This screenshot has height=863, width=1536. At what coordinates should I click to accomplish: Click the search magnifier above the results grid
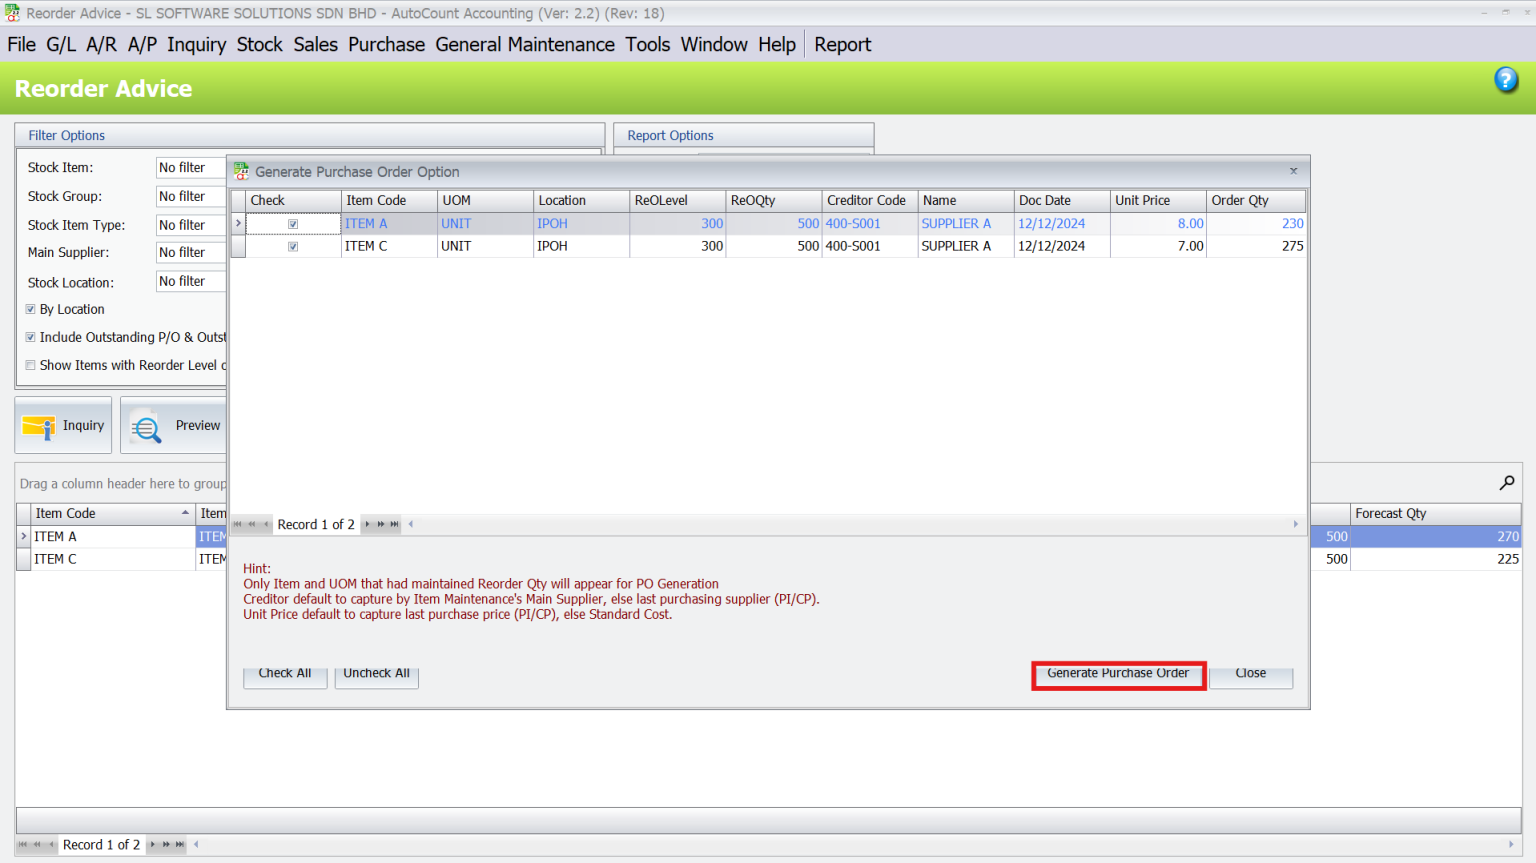(x=1506, y=483)
